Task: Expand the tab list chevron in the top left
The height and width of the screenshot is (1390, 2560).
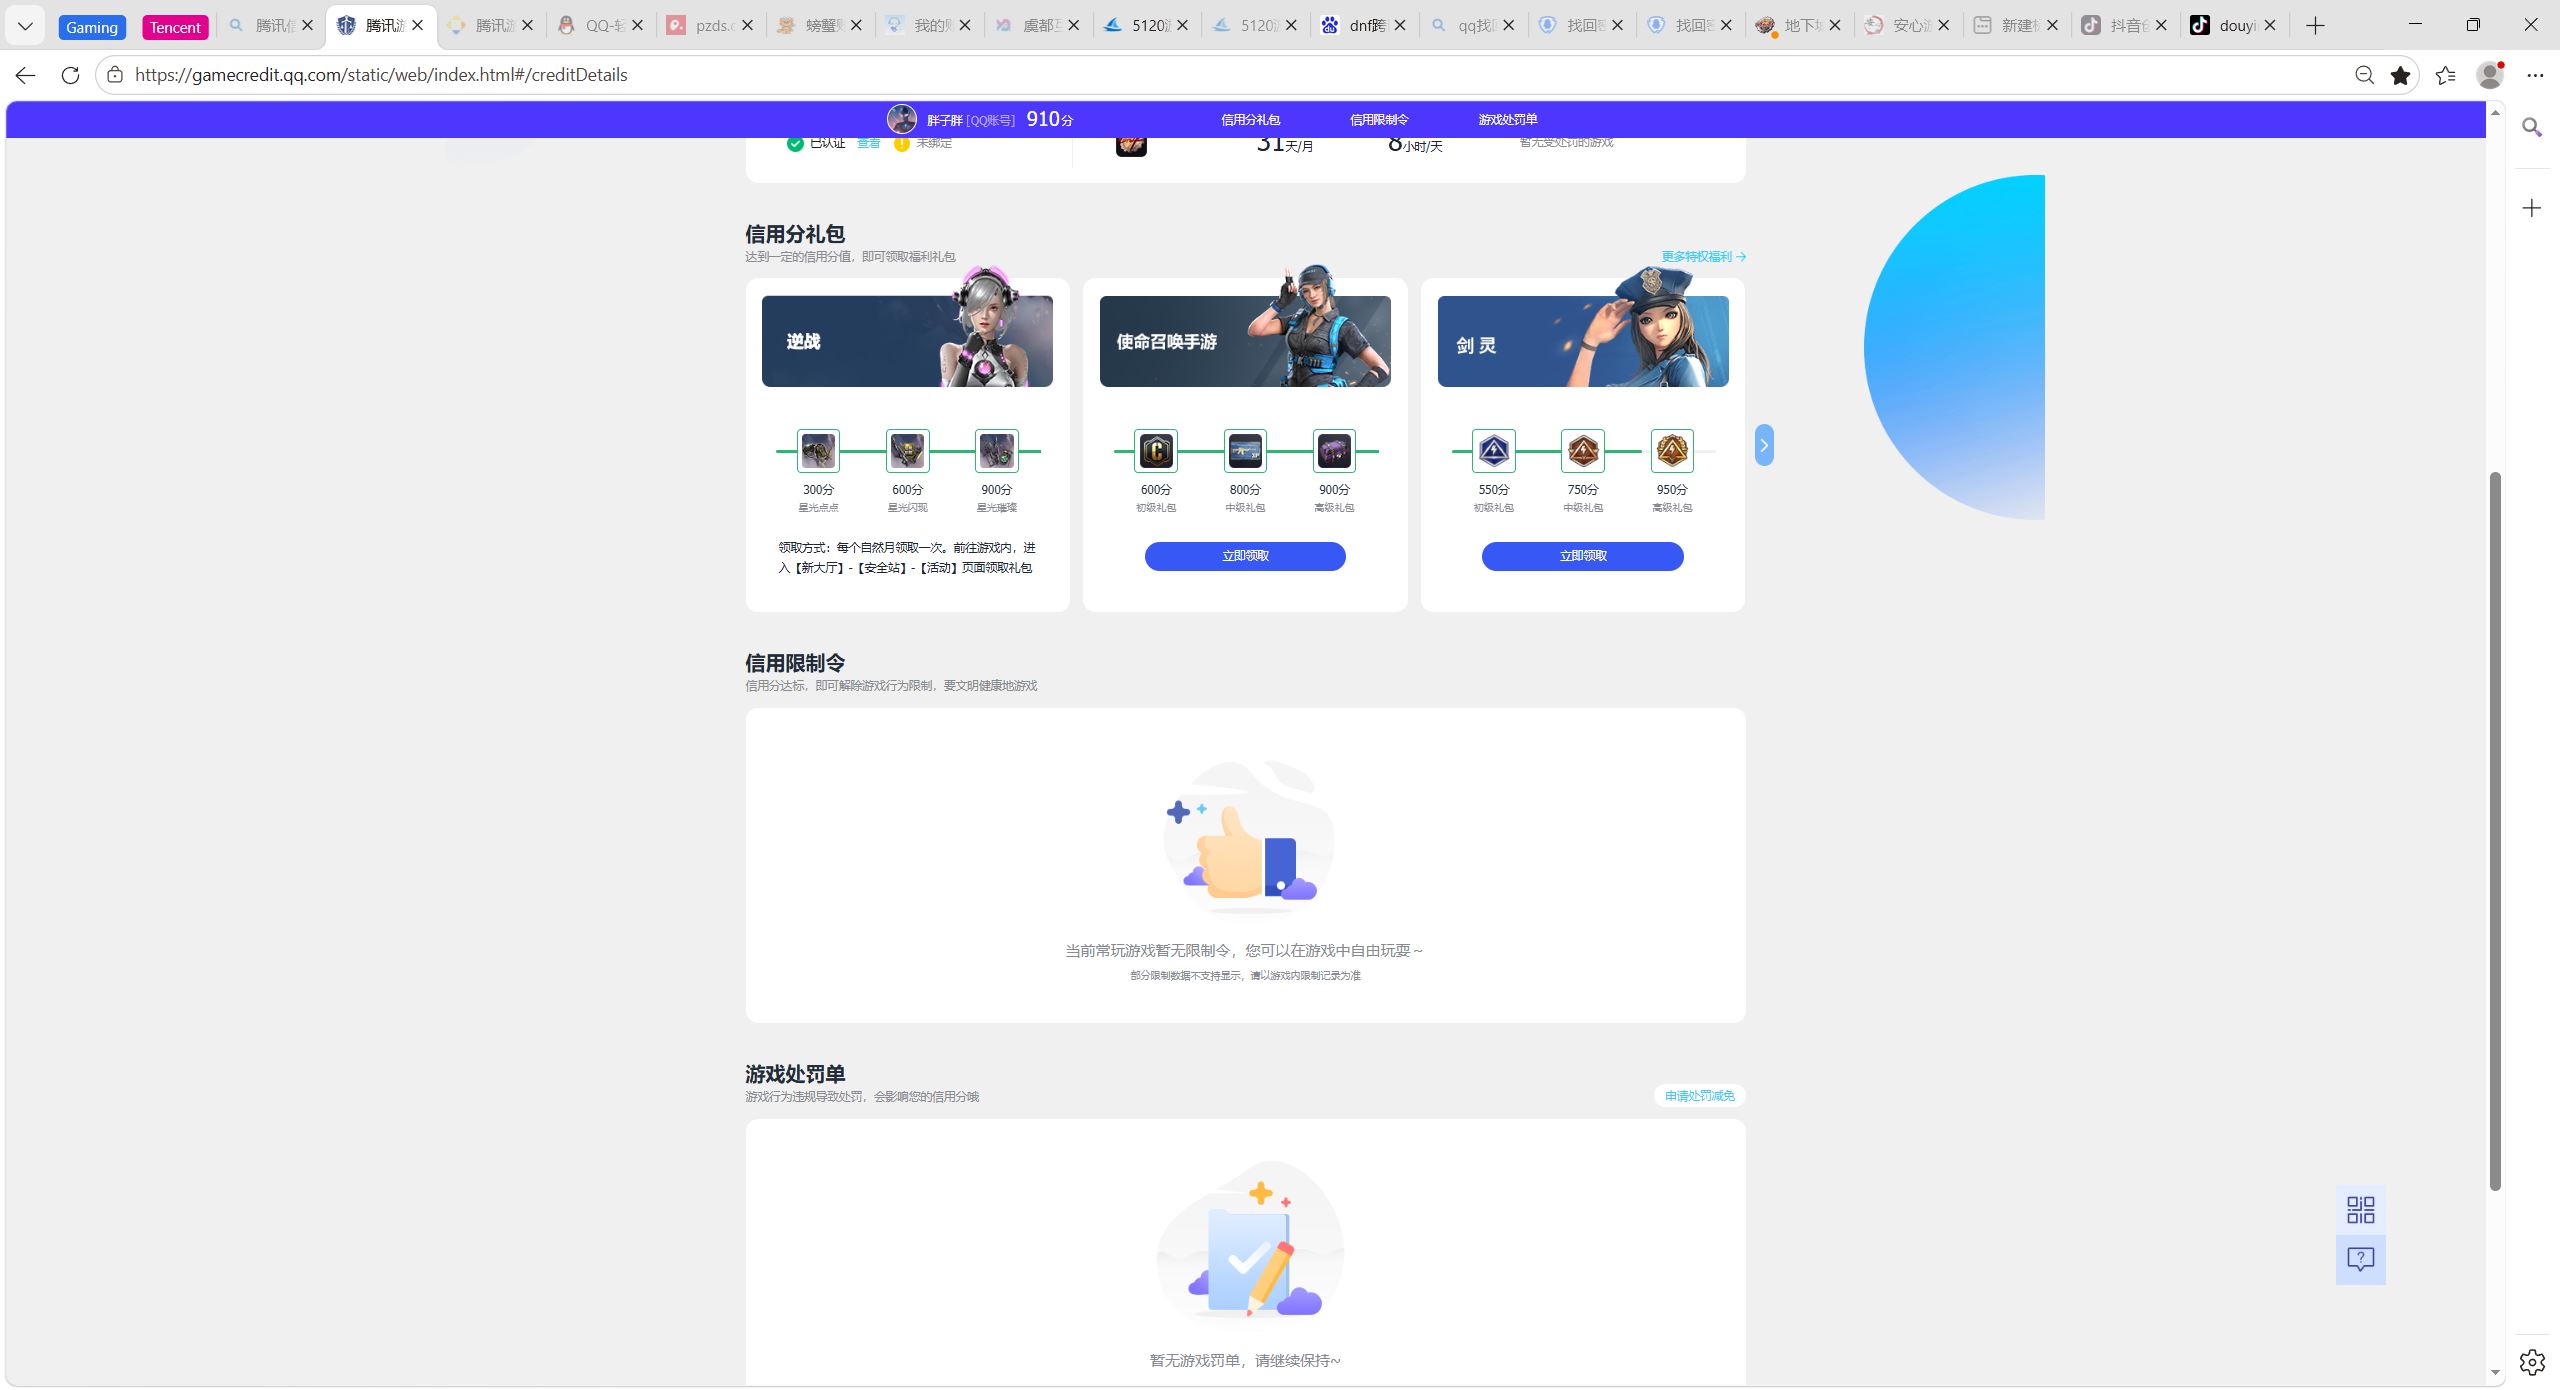Action: click(x=25, y=26)
